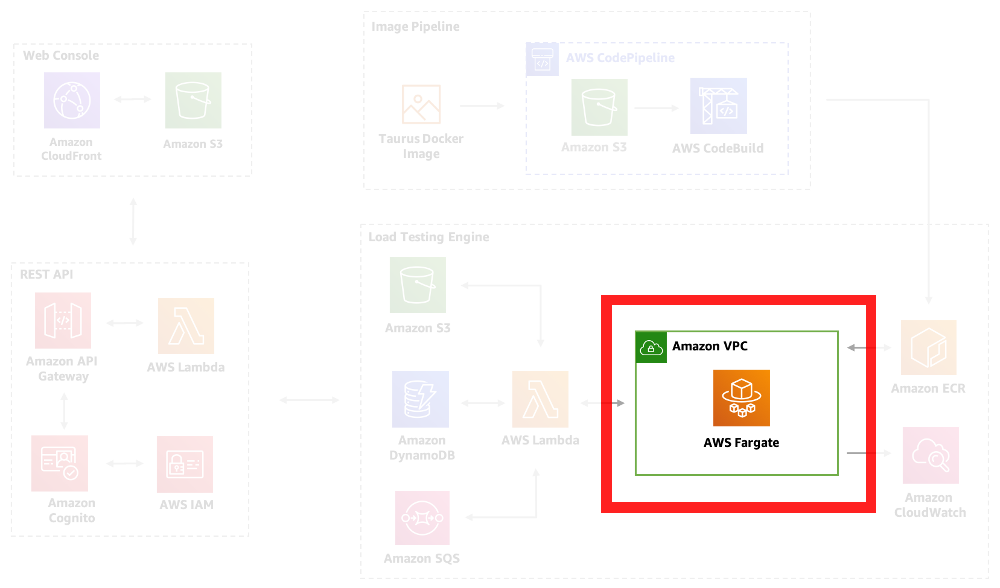Click the "Load Testing Engine" group title
Viewport: 1000px width, 588px height.
pyautogui.click(x=429, y=237)
